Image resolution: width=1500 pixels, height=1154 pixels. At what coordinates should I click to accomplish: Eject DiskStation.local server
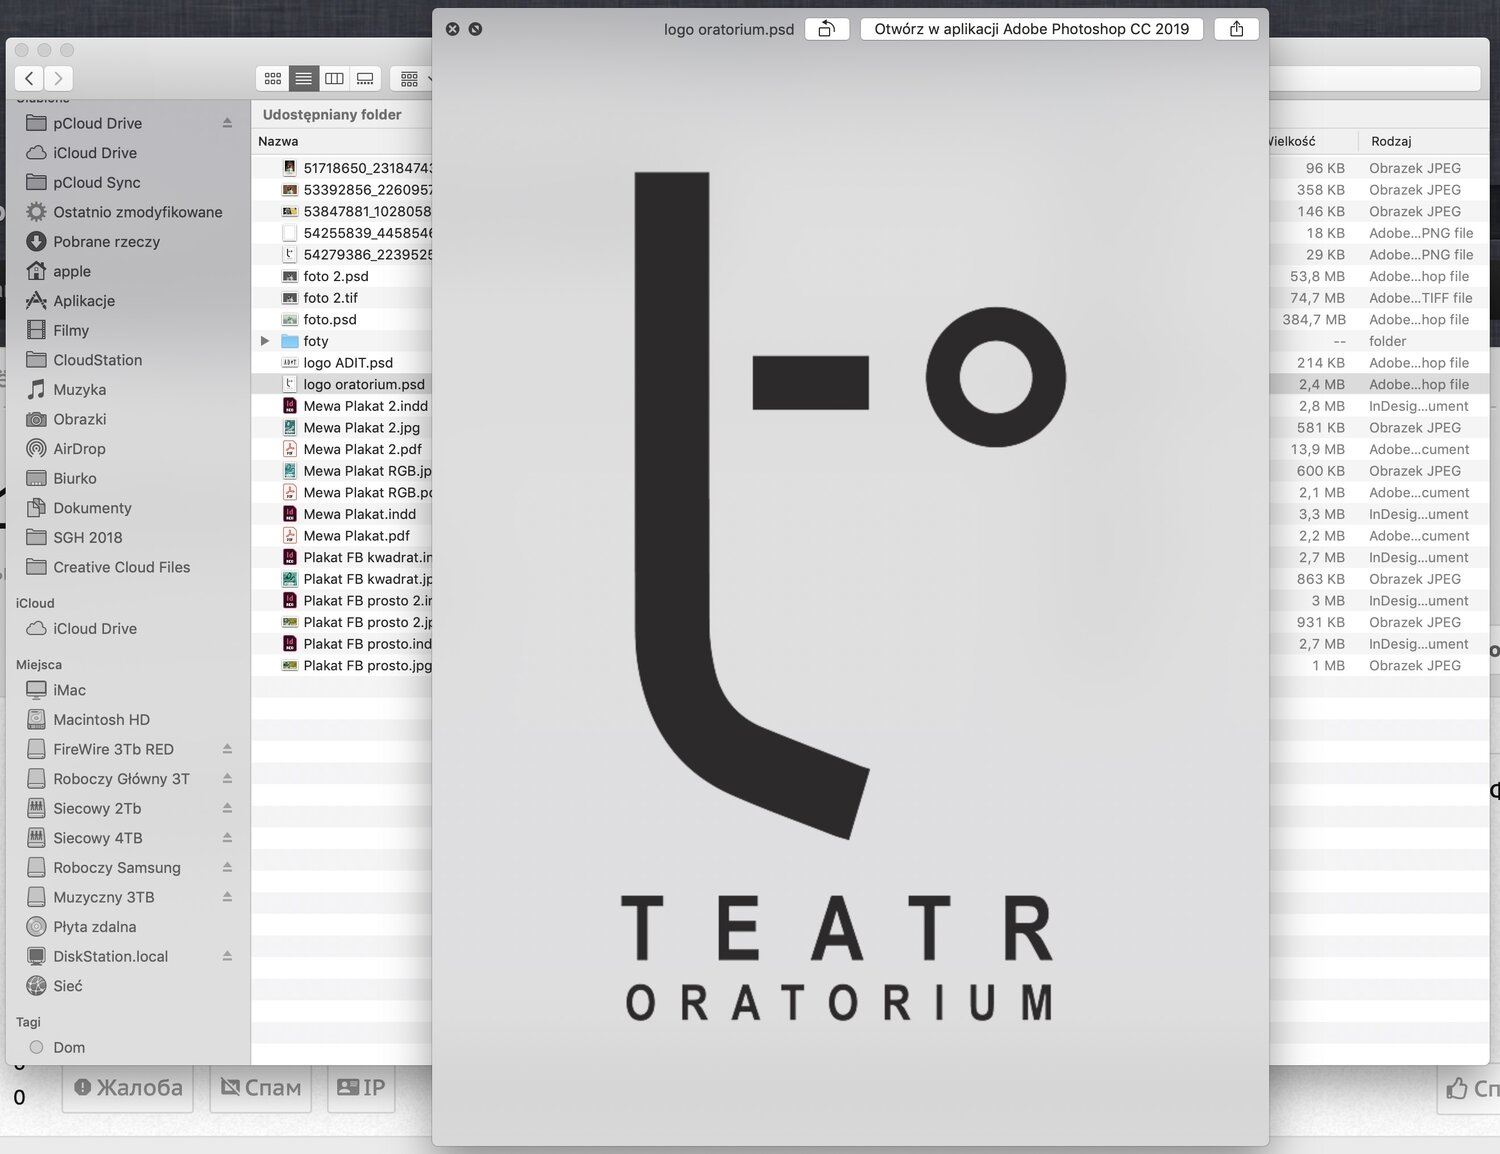(227, 956)
